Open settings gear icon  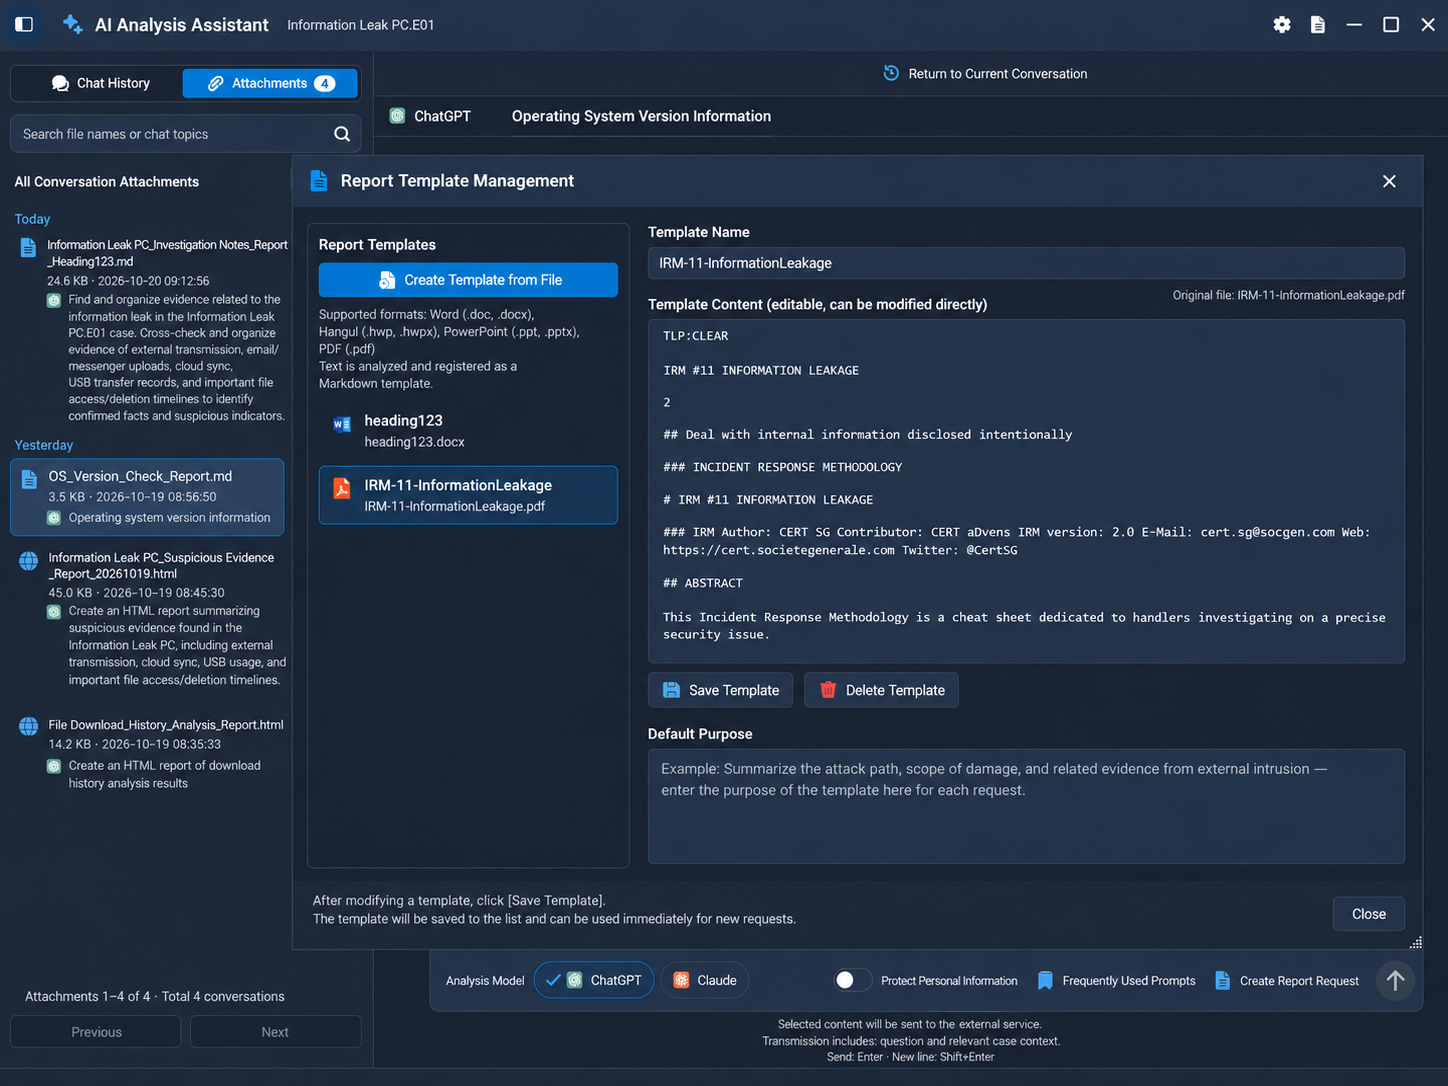point(1282,24)
